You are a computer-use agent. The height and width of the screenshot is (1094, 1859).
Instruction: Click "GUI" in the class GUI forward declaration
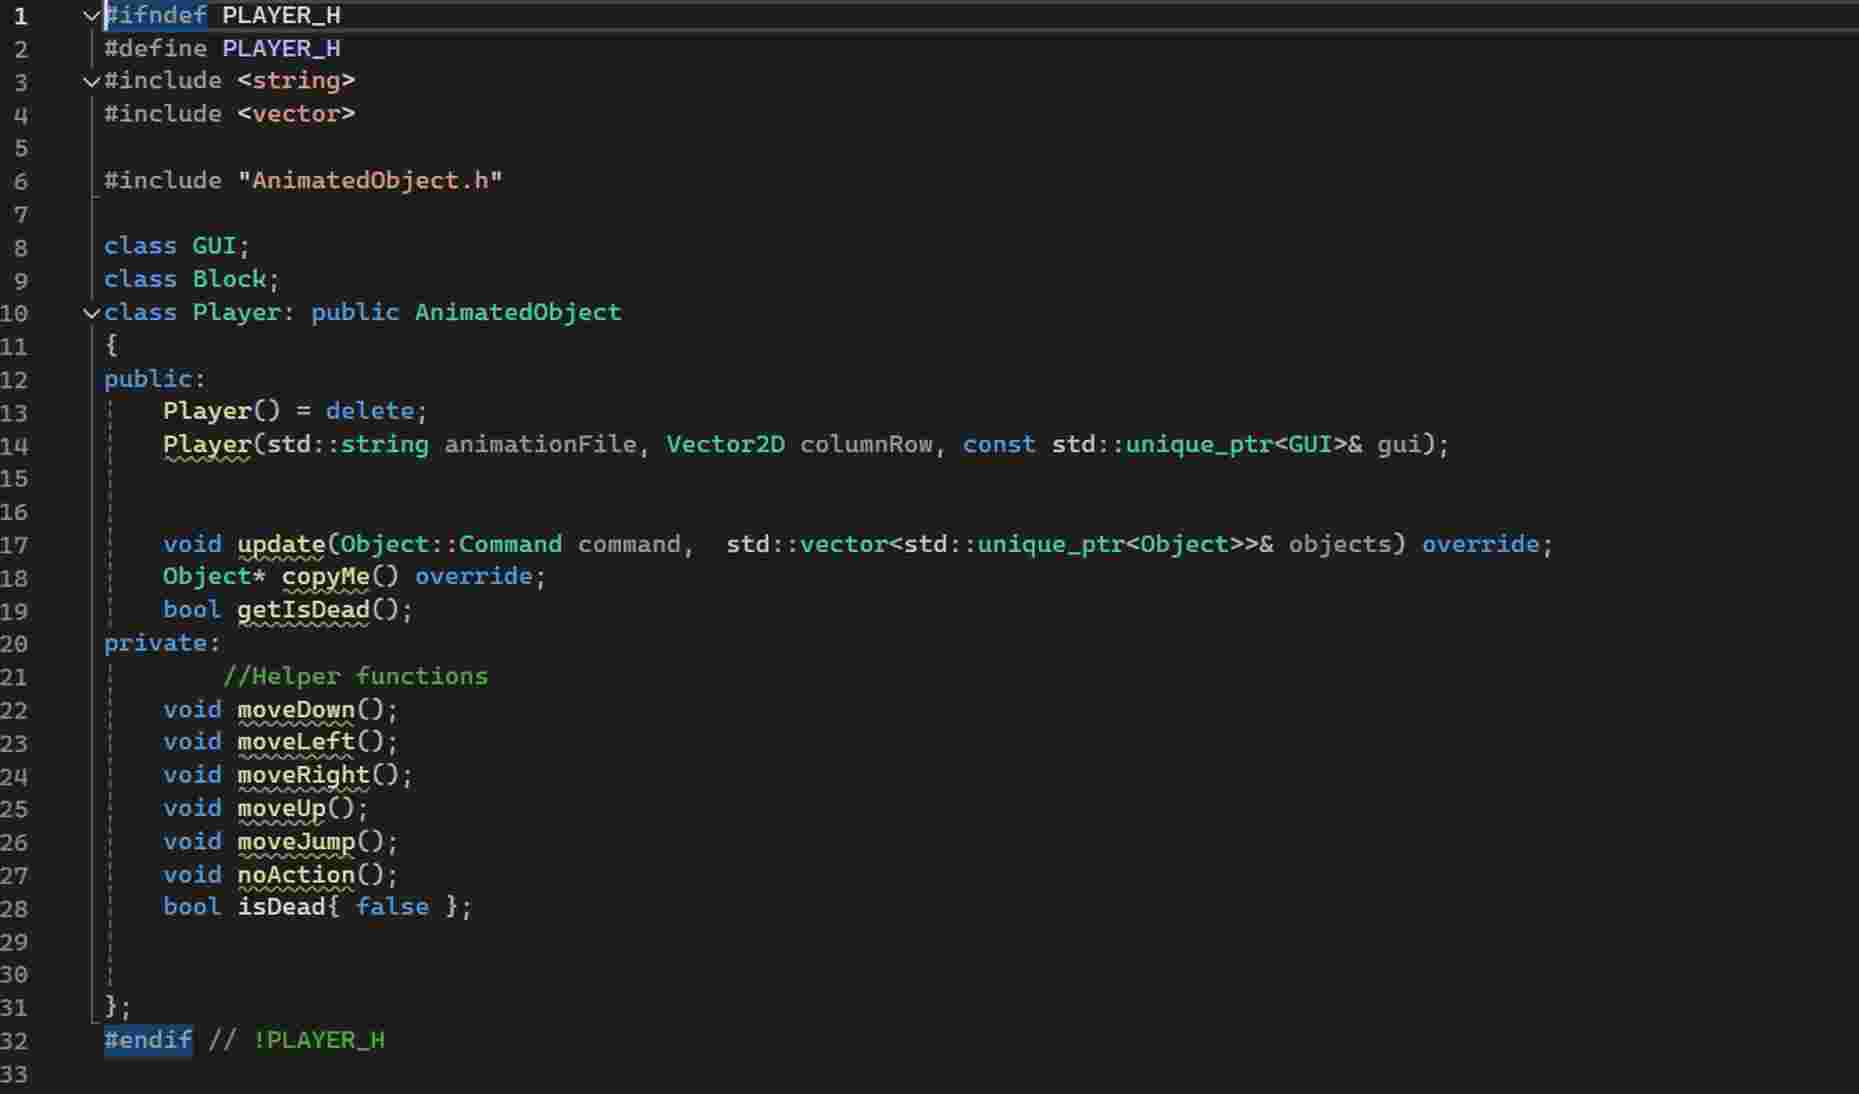[215, 246]
